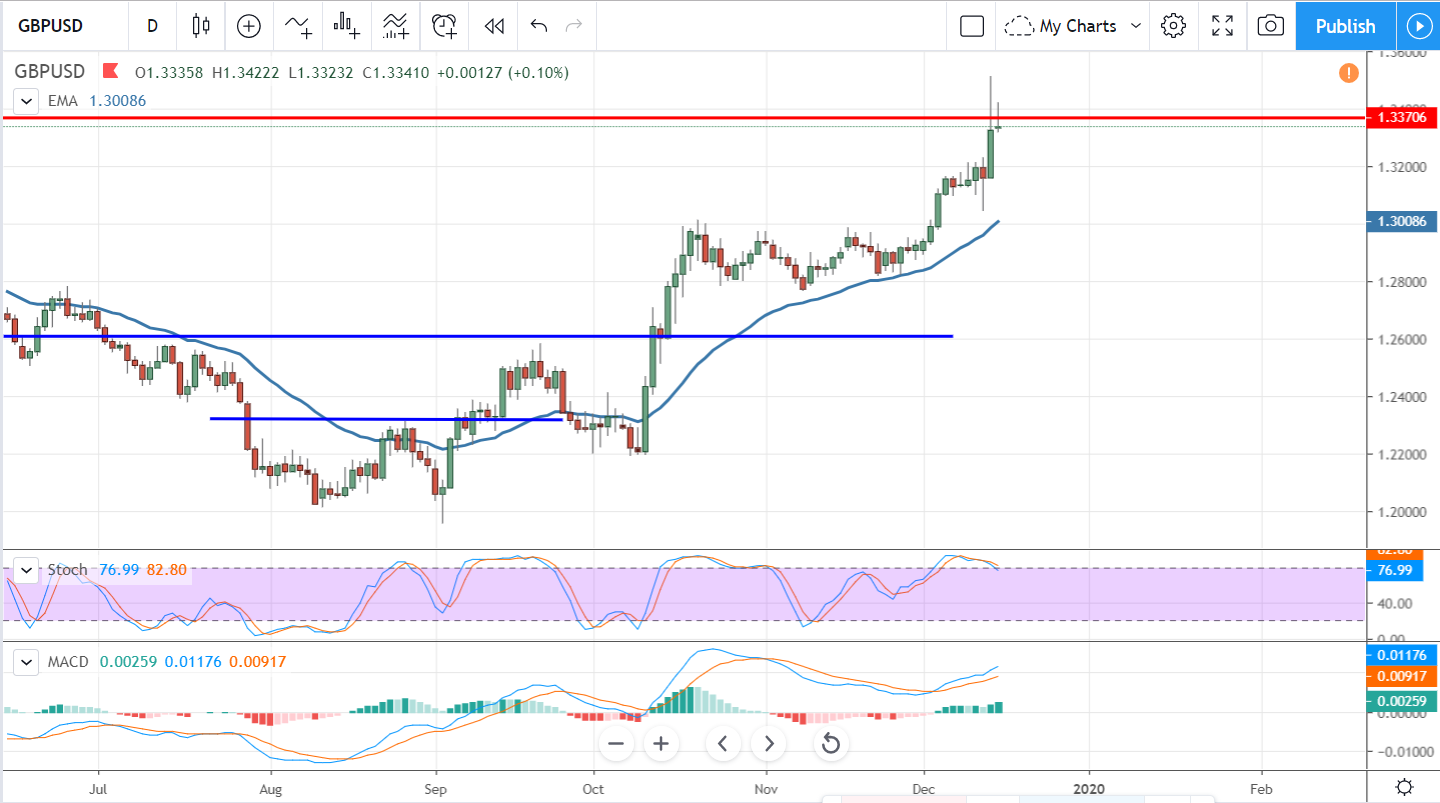The image size is (1440, 803).
Task: Select the MACD indicator label
Action: (68, 661)
